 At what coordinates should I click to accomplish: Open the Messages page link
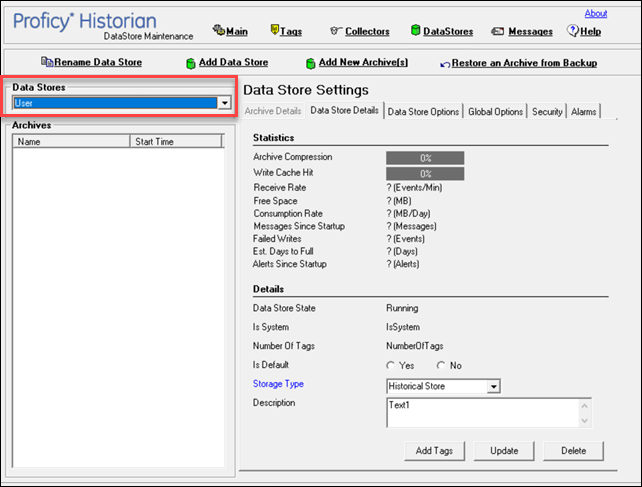[531, 32]
